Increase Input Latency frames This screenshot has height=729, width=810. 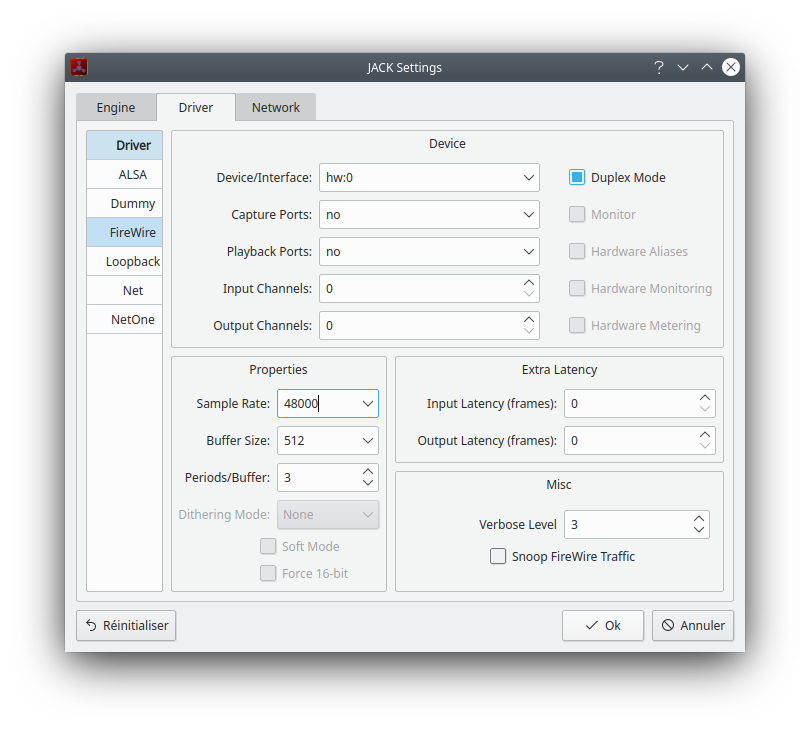(705, 398)
